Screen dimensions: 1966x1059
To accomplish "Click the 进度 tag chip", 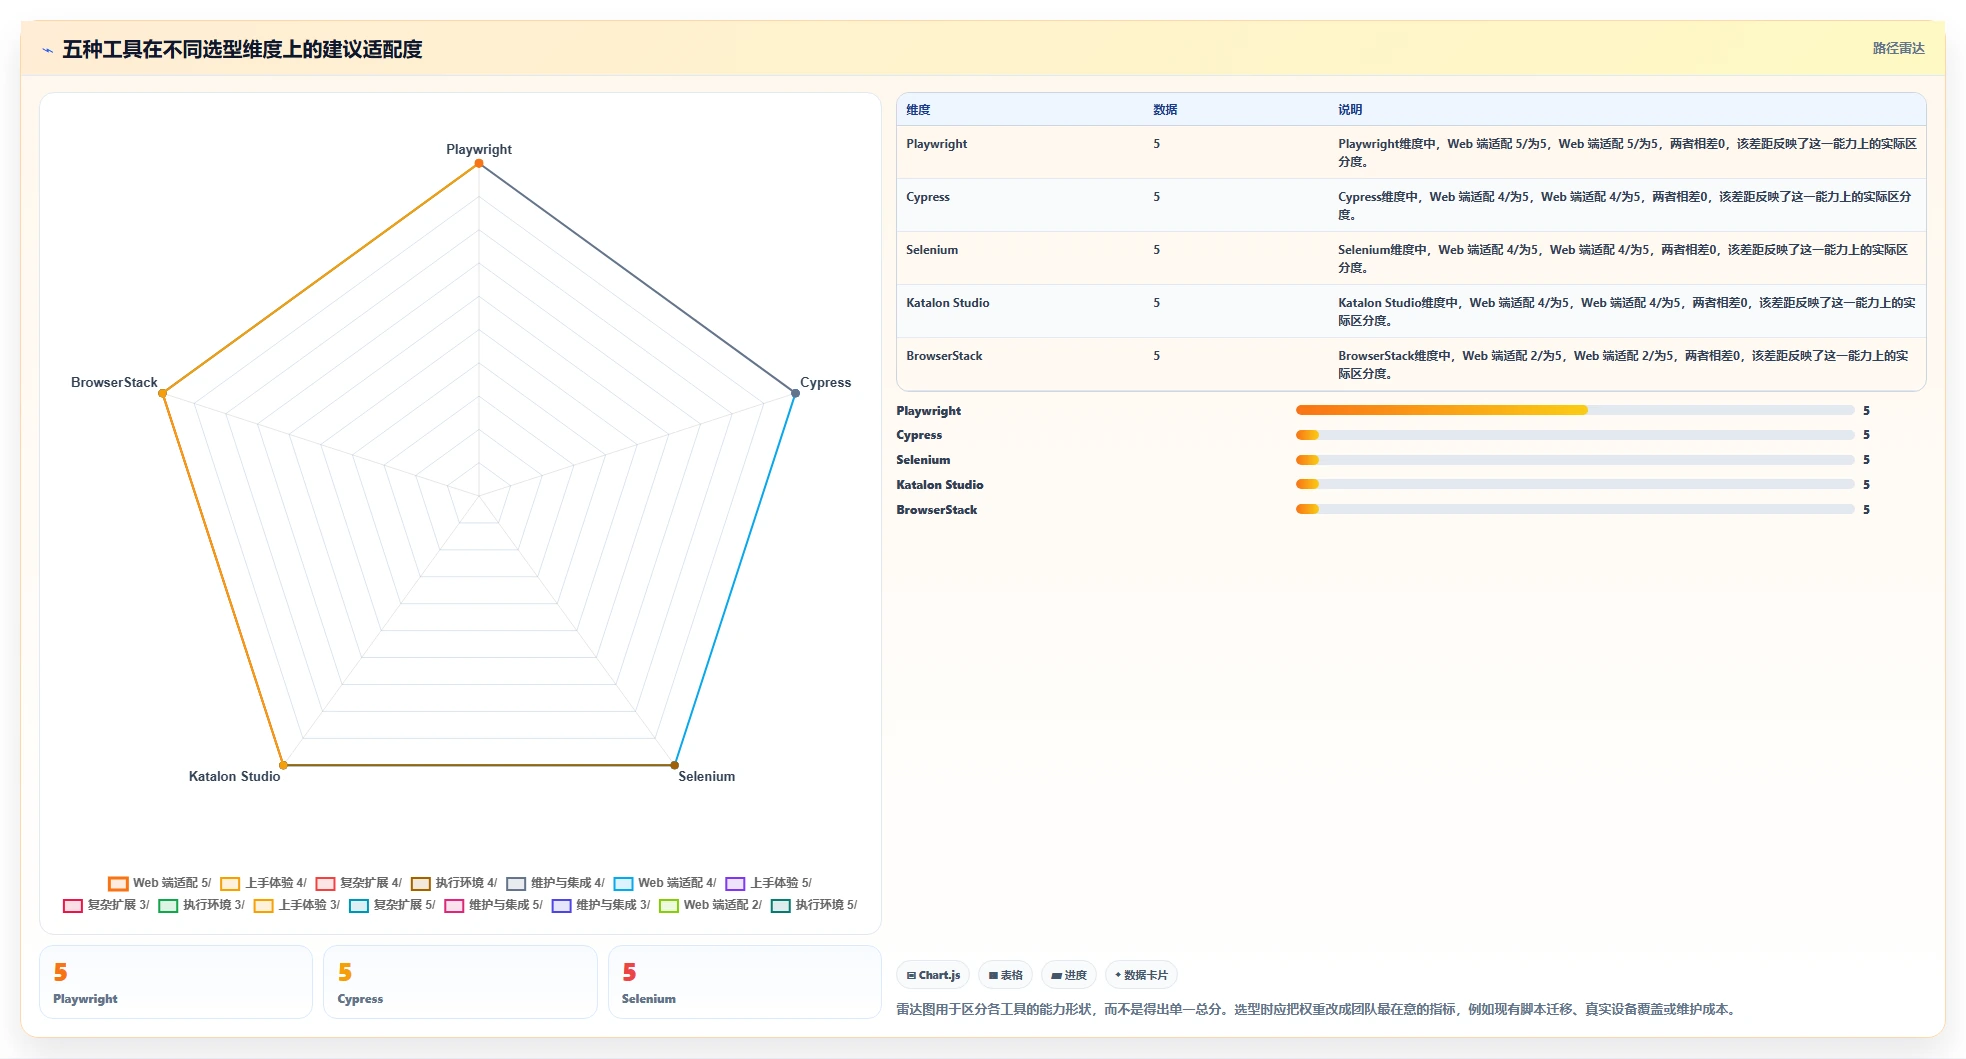I will click(1069, 975).
